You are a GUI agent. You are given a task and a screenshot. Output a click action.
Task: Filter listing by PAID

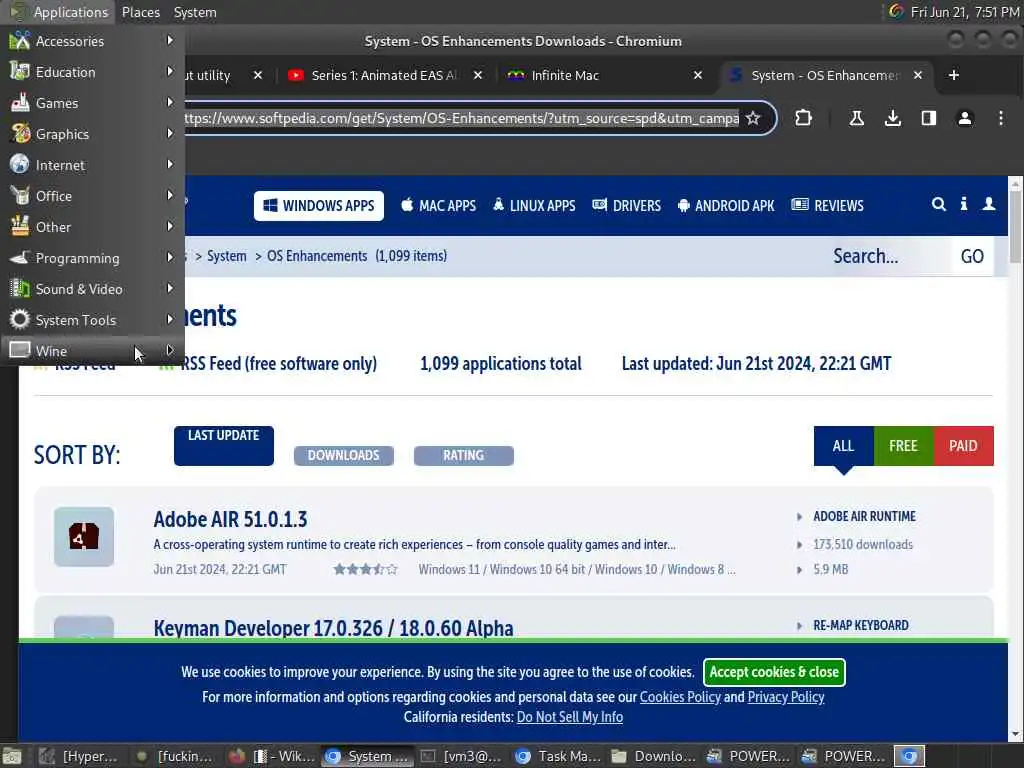pos(963,446)
